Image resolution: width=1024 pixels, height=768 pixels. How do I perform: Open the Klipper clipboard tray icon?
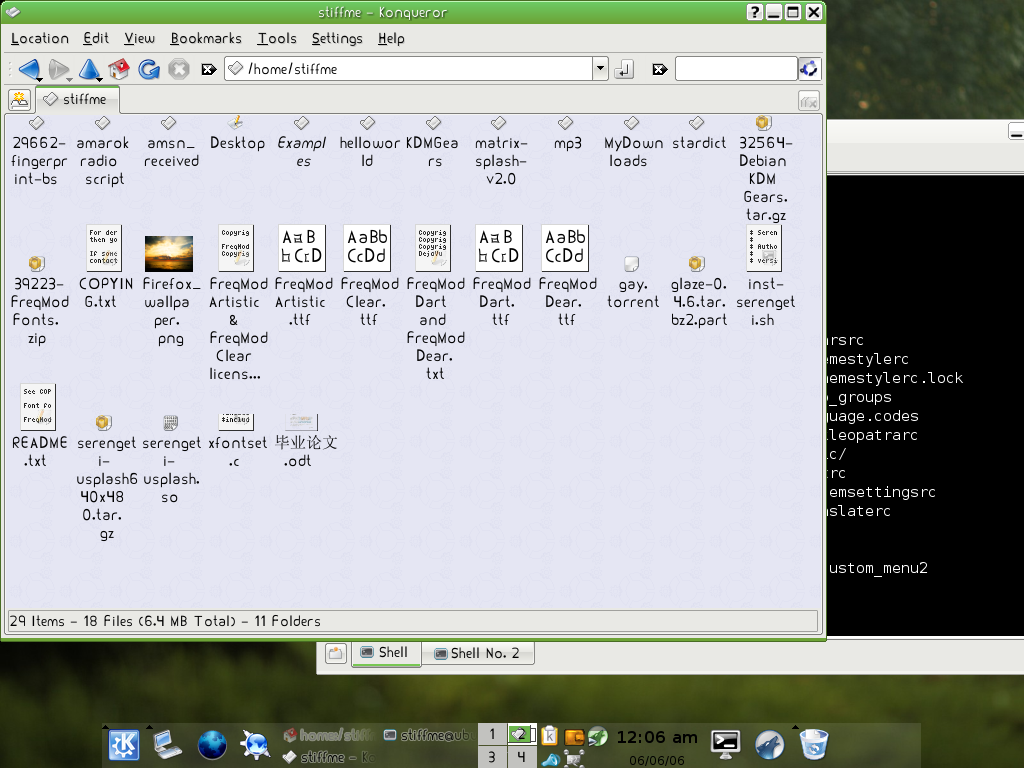point(550,736)
